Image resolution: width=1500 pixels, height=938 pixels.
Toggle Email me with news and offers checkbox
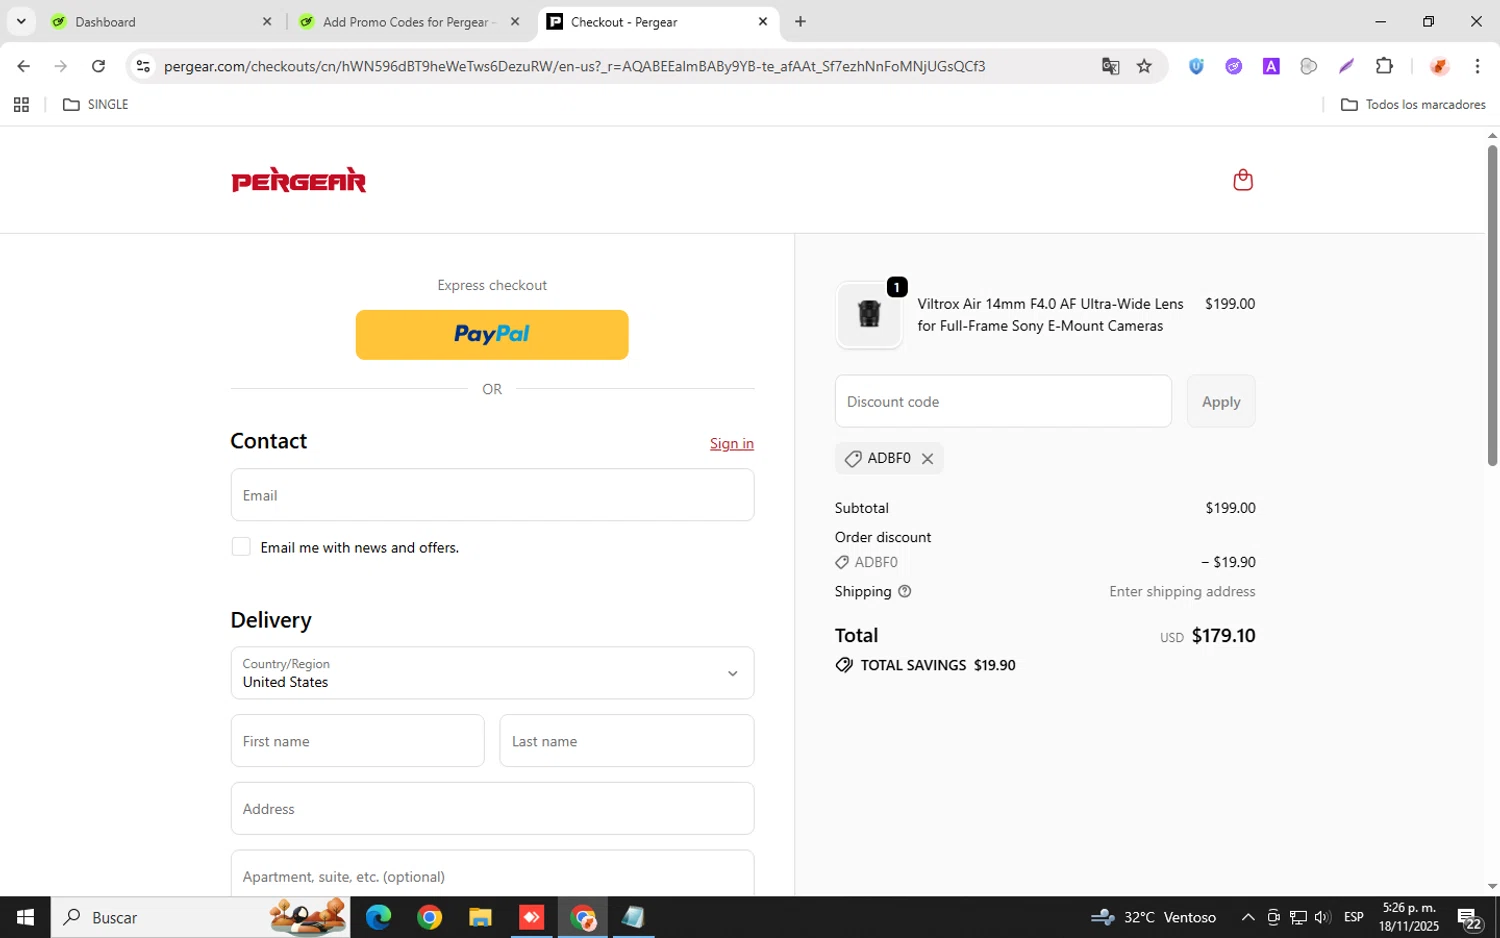pos(241,547)
